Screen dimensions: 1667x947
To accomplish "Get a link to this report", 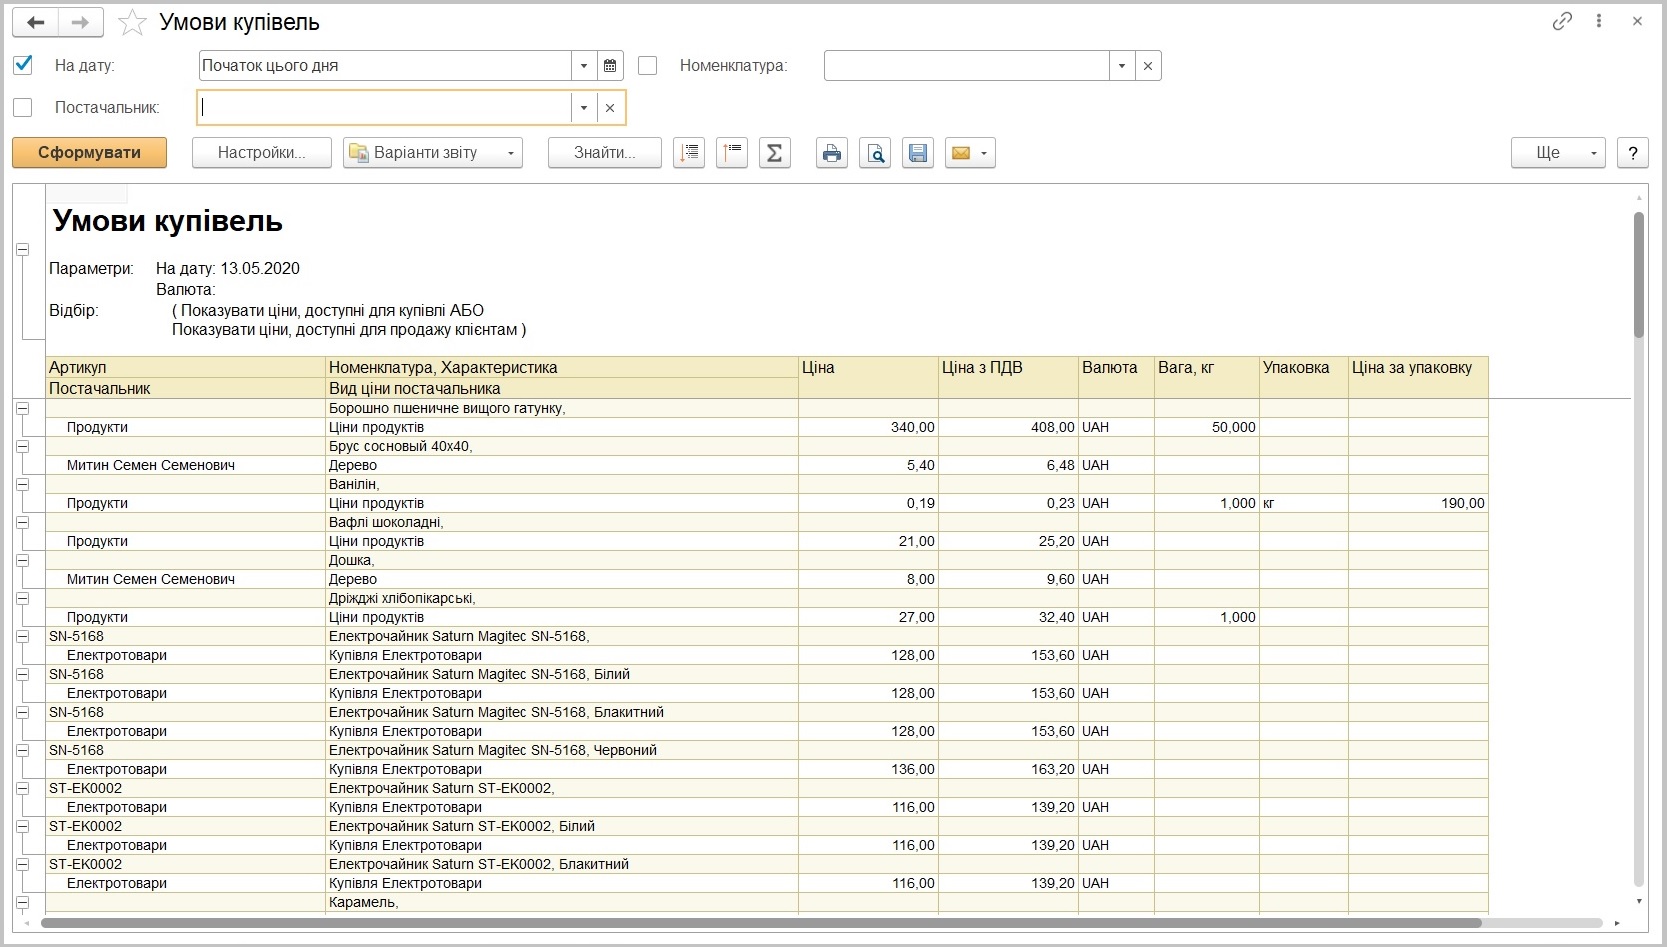I will (x=1562, y=21).
